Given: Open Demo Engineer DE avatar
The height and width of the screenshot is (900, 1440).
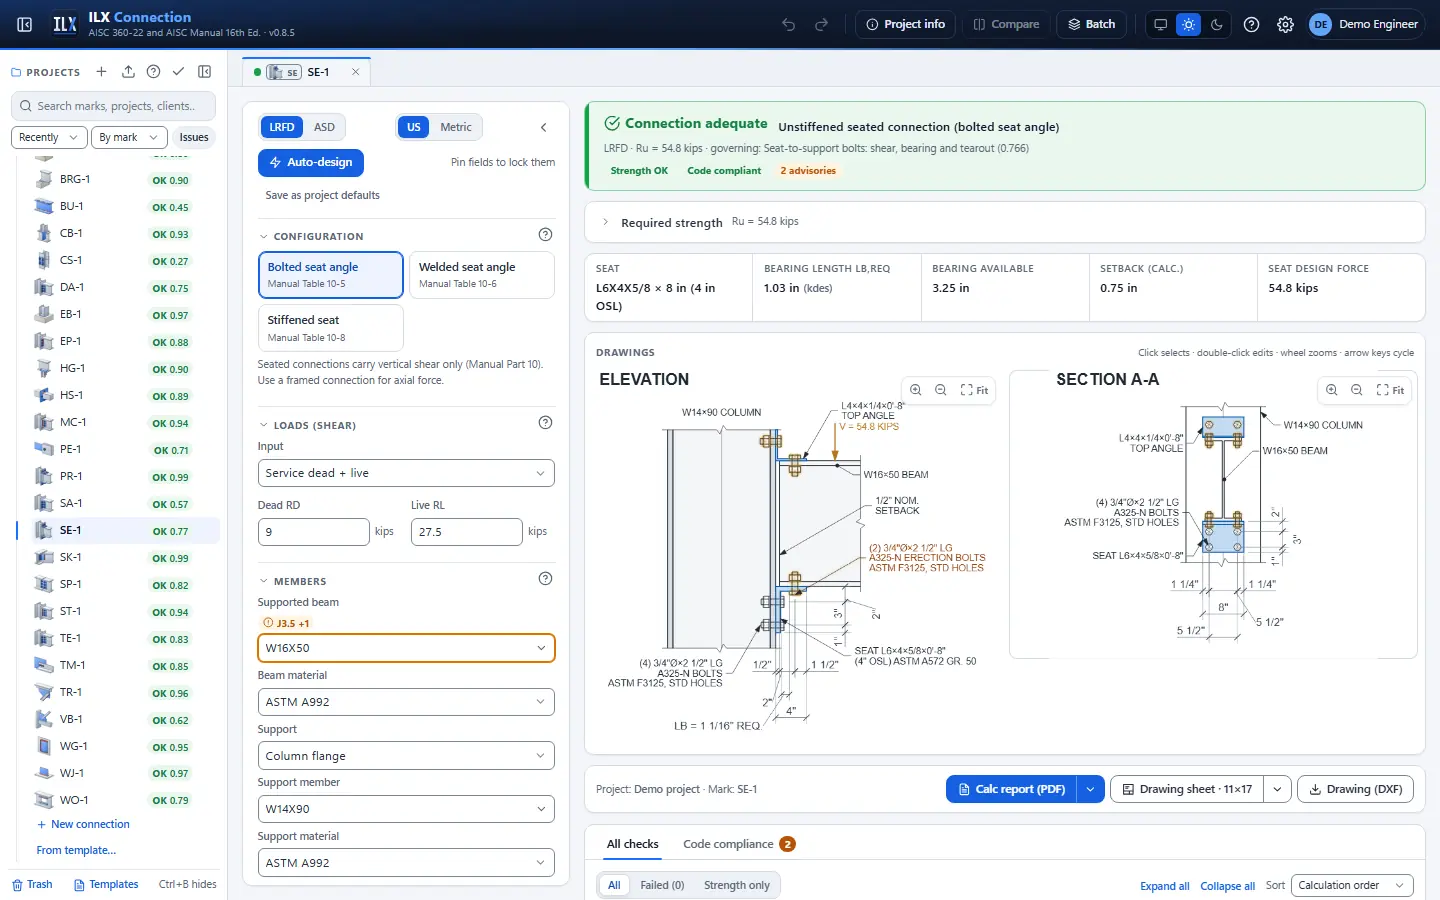Looking at the screenshot, I should (1365, 24).
